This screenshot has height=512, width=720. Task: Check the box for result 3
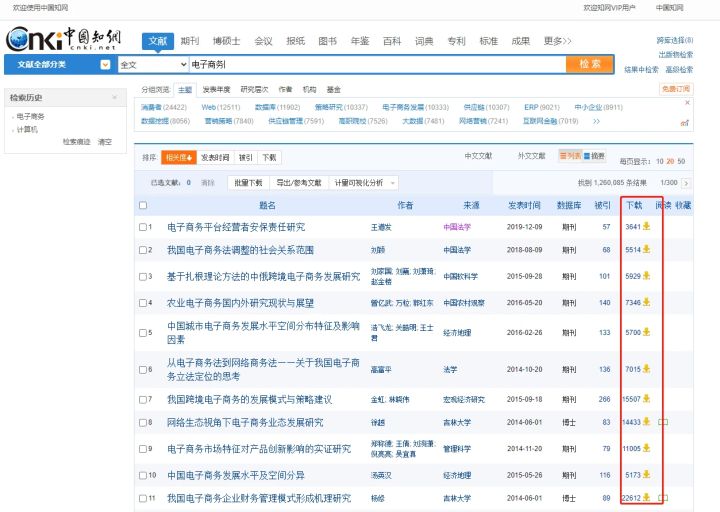coord(143,276)
